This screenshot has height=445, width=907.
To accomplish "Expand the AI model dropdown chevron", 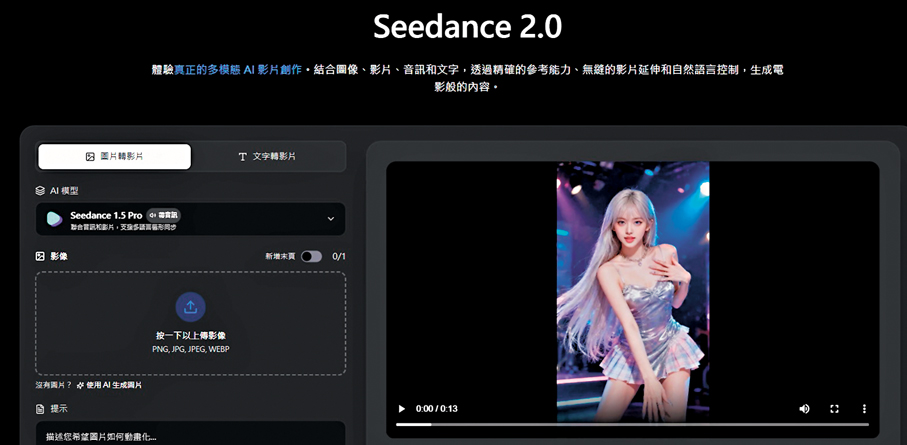I will pos(331,219).
